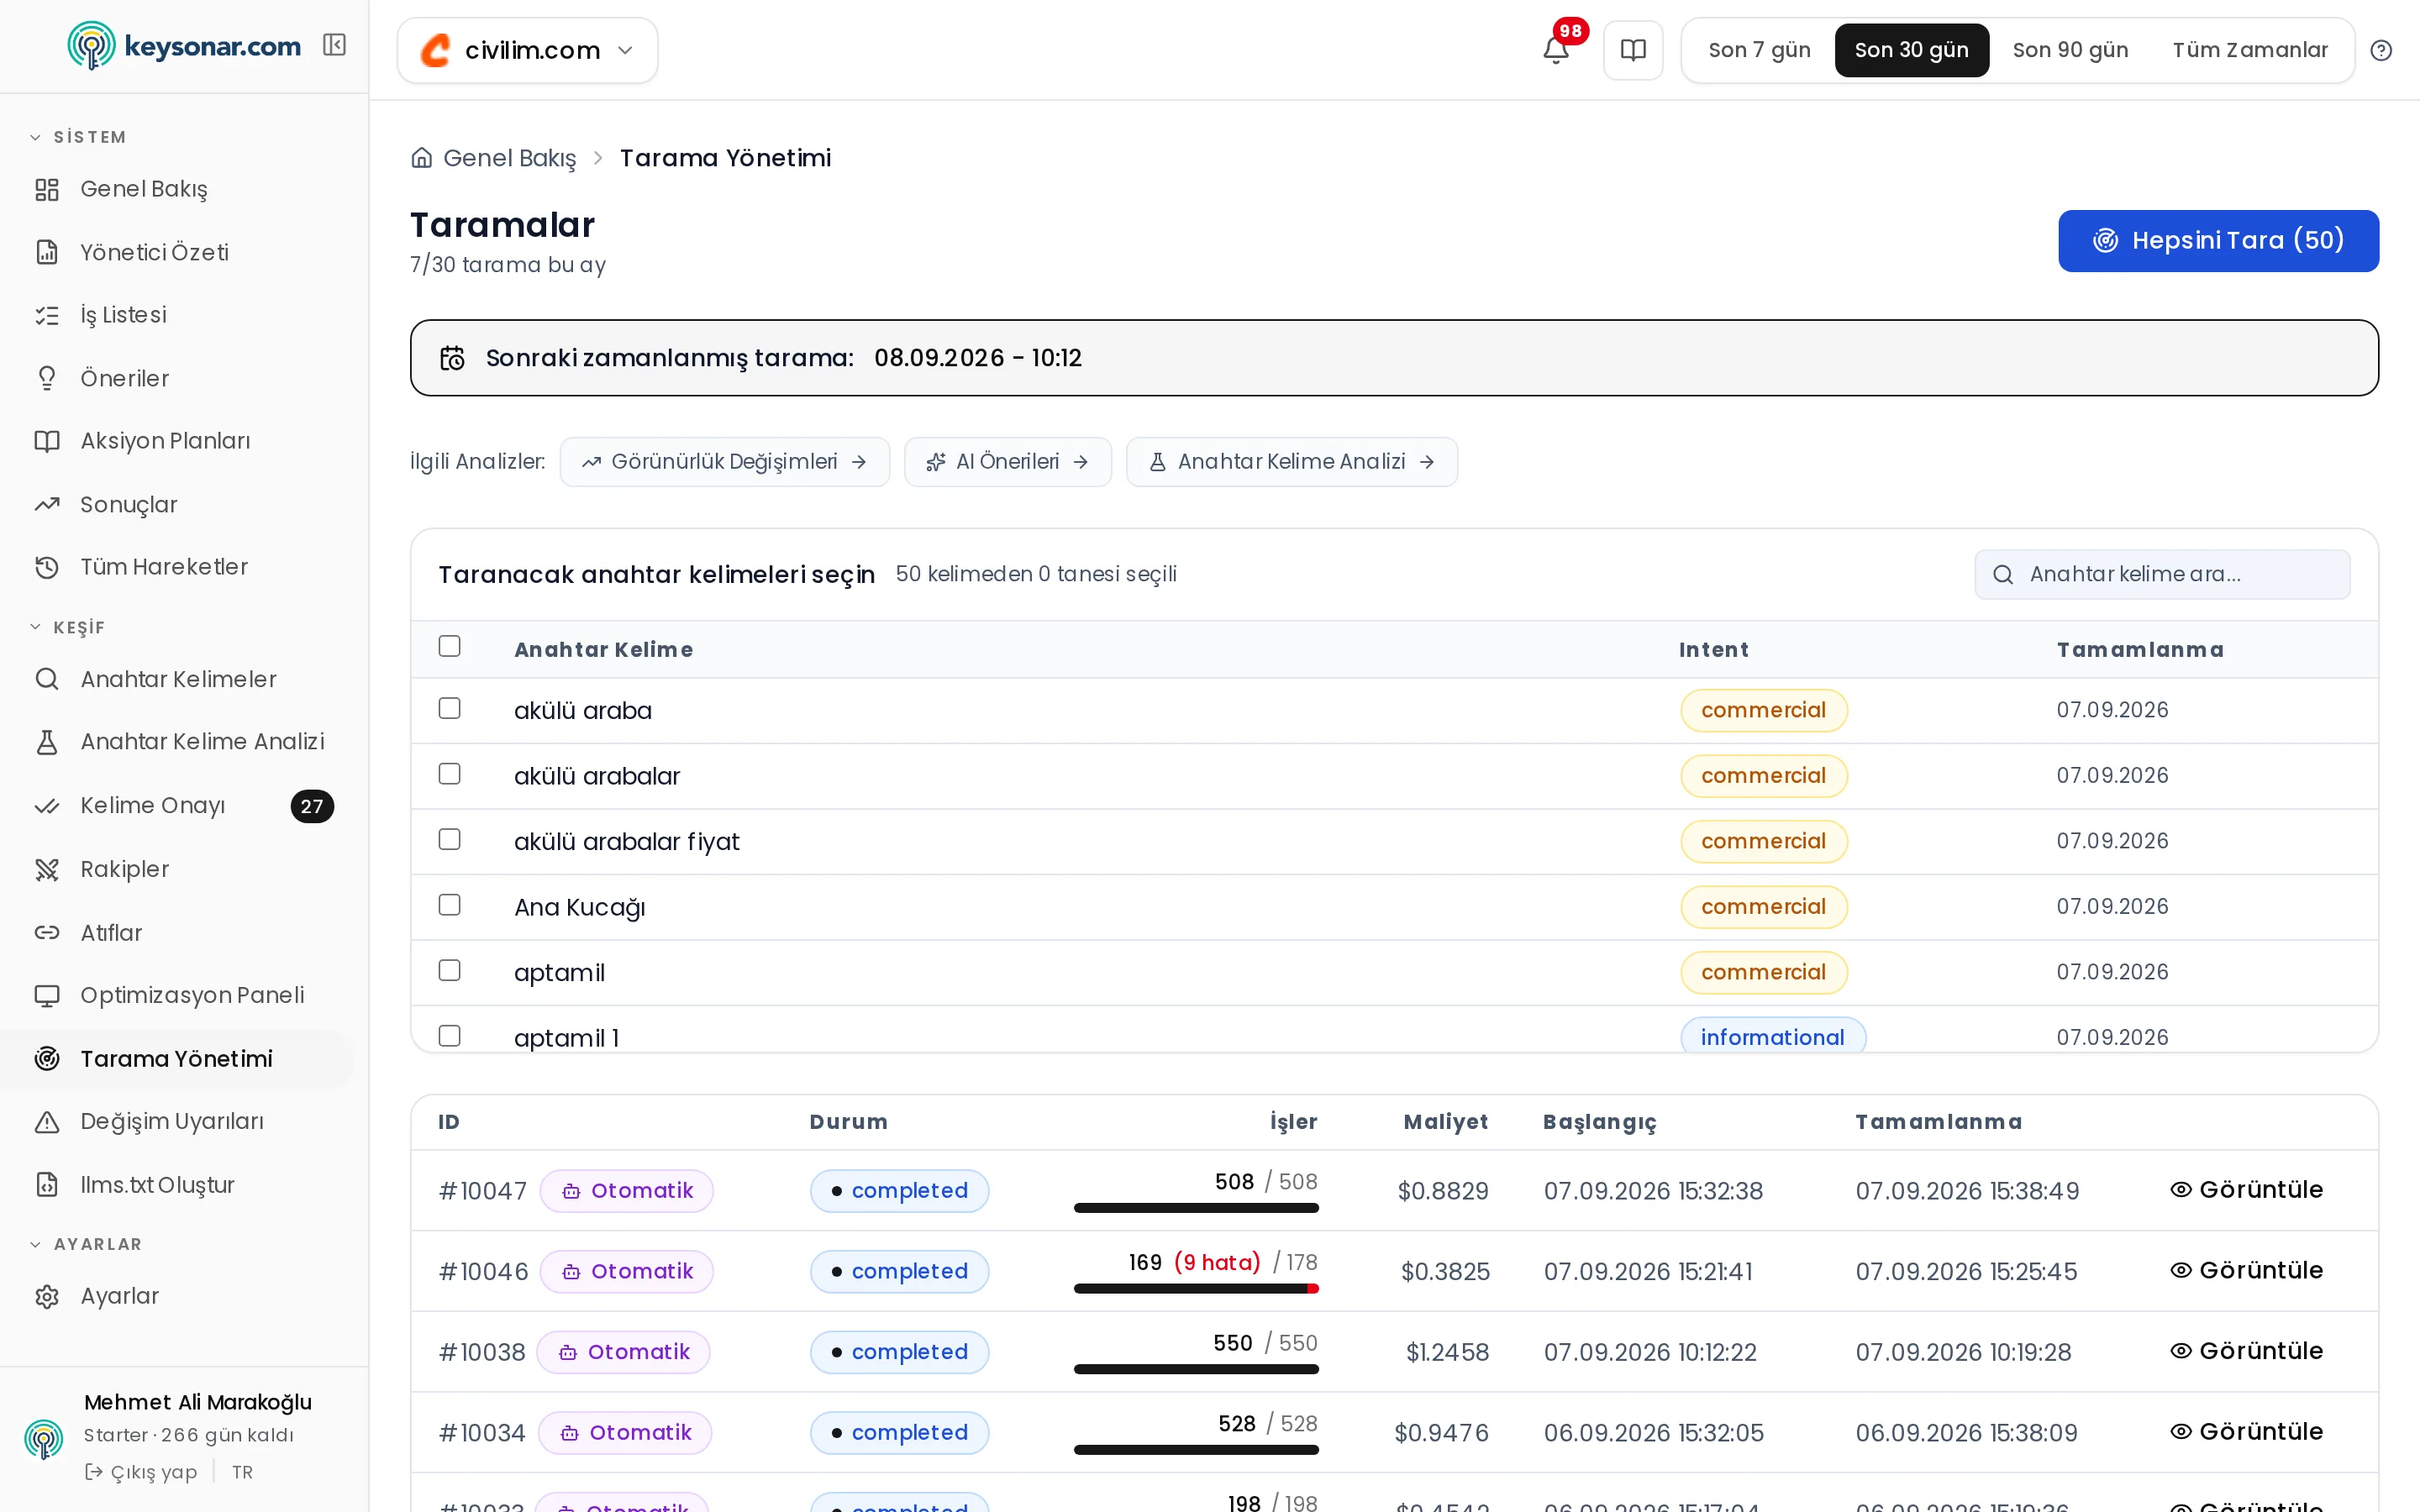
Task: Click the Atıflar link icon
Action: (x=47, y=932)
